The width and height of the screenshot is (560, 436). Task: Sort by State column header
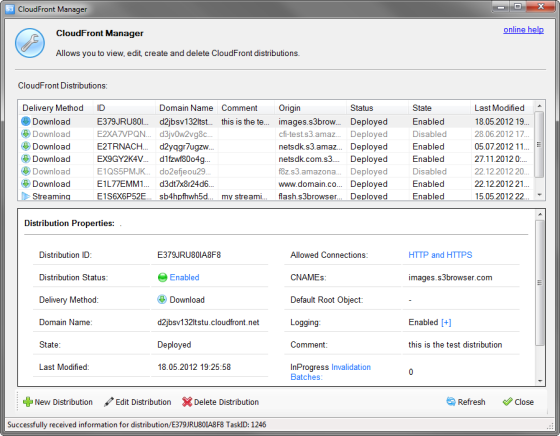coord(439,108)
